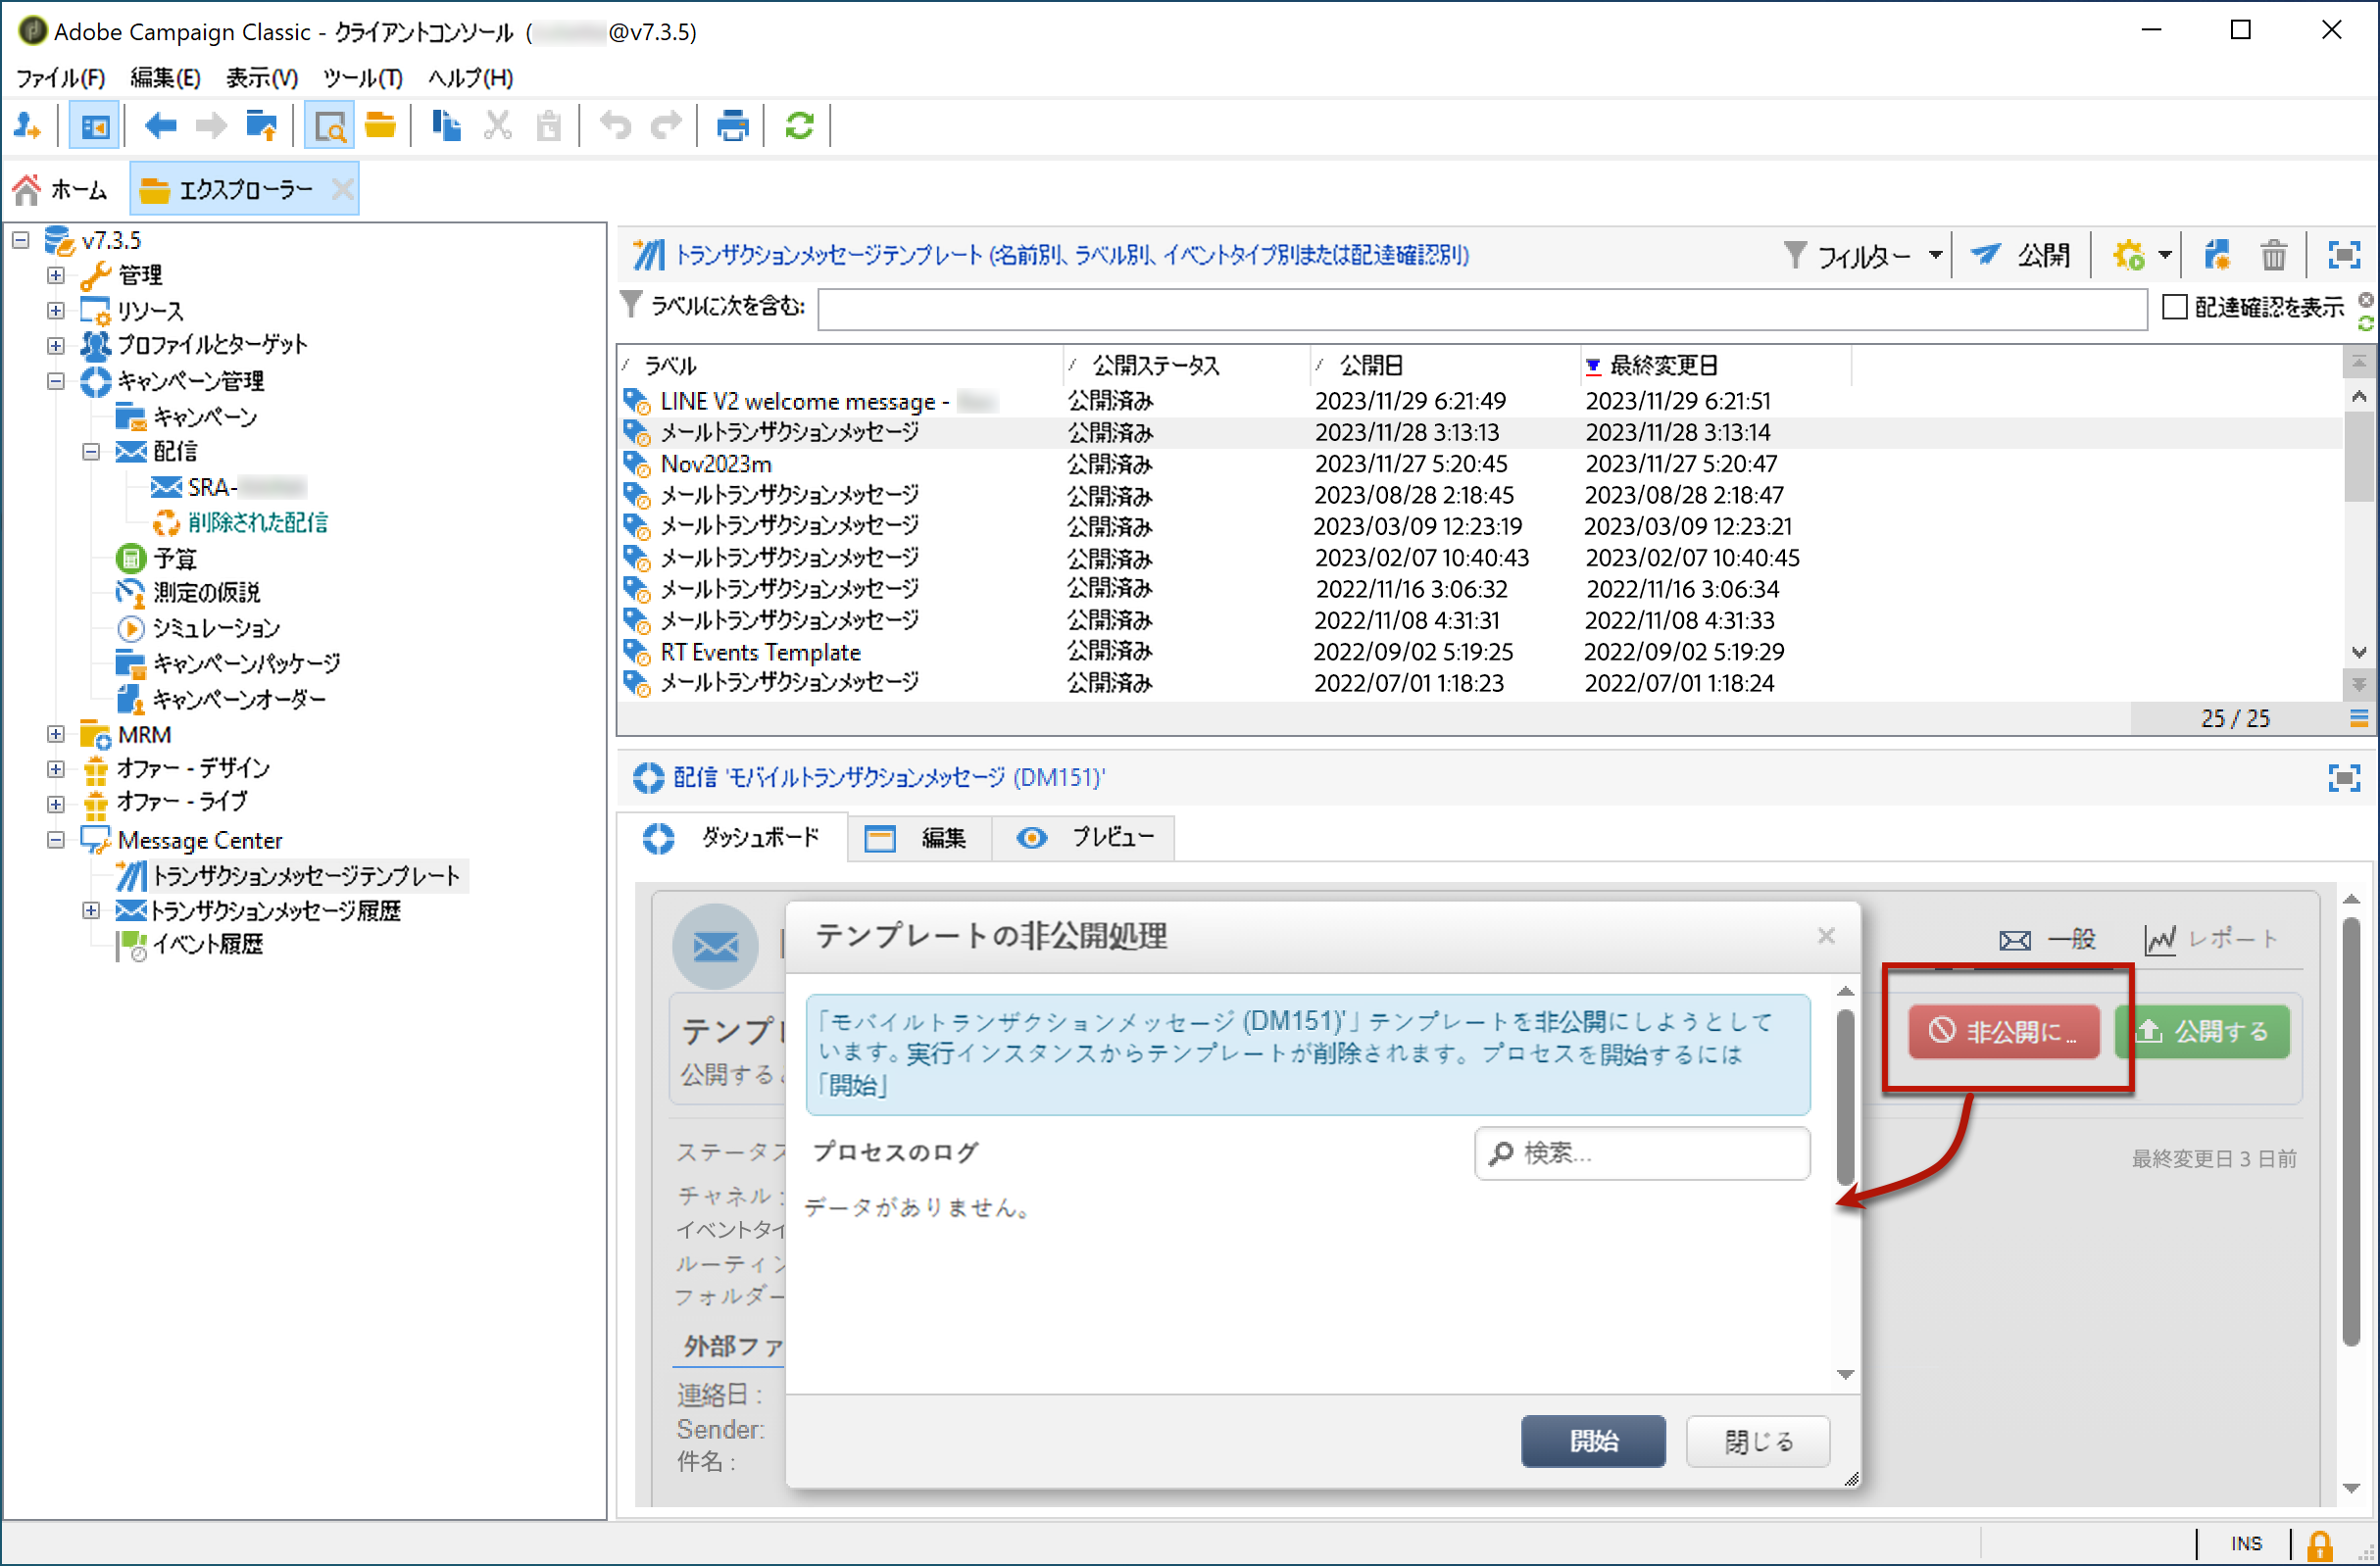Image resolution: width=2380 pixels, height=1566 pixels.
Task: Toggle the navigation tree panel button
Action: point(95,126)
